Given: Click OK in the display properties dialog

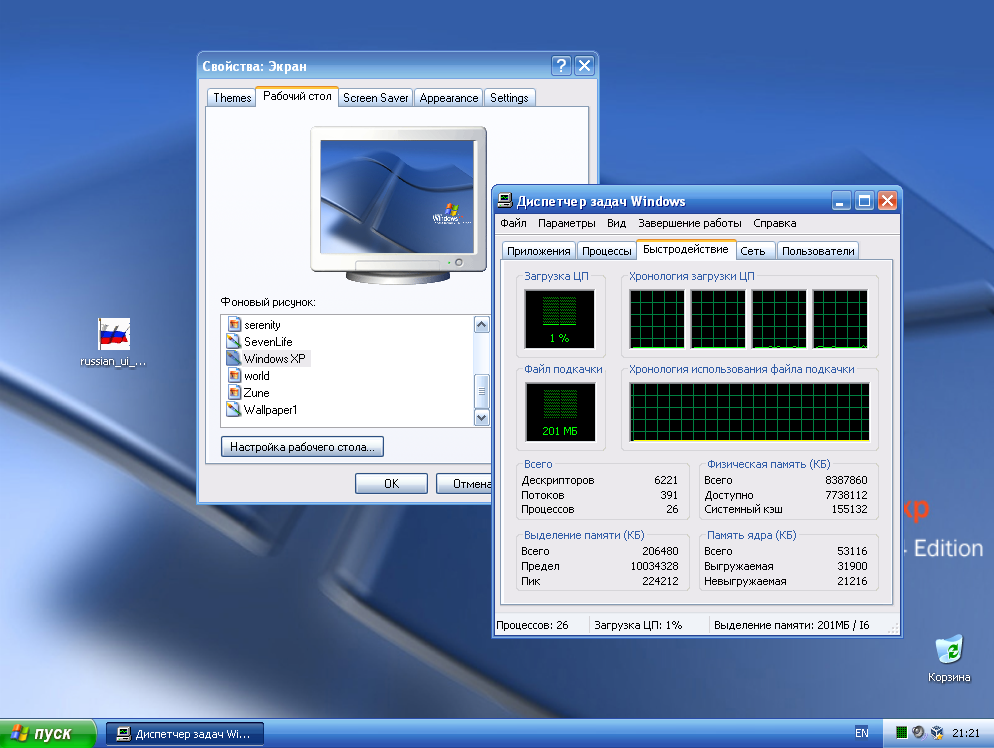Looking at the screenshot, I should point(391,484).
